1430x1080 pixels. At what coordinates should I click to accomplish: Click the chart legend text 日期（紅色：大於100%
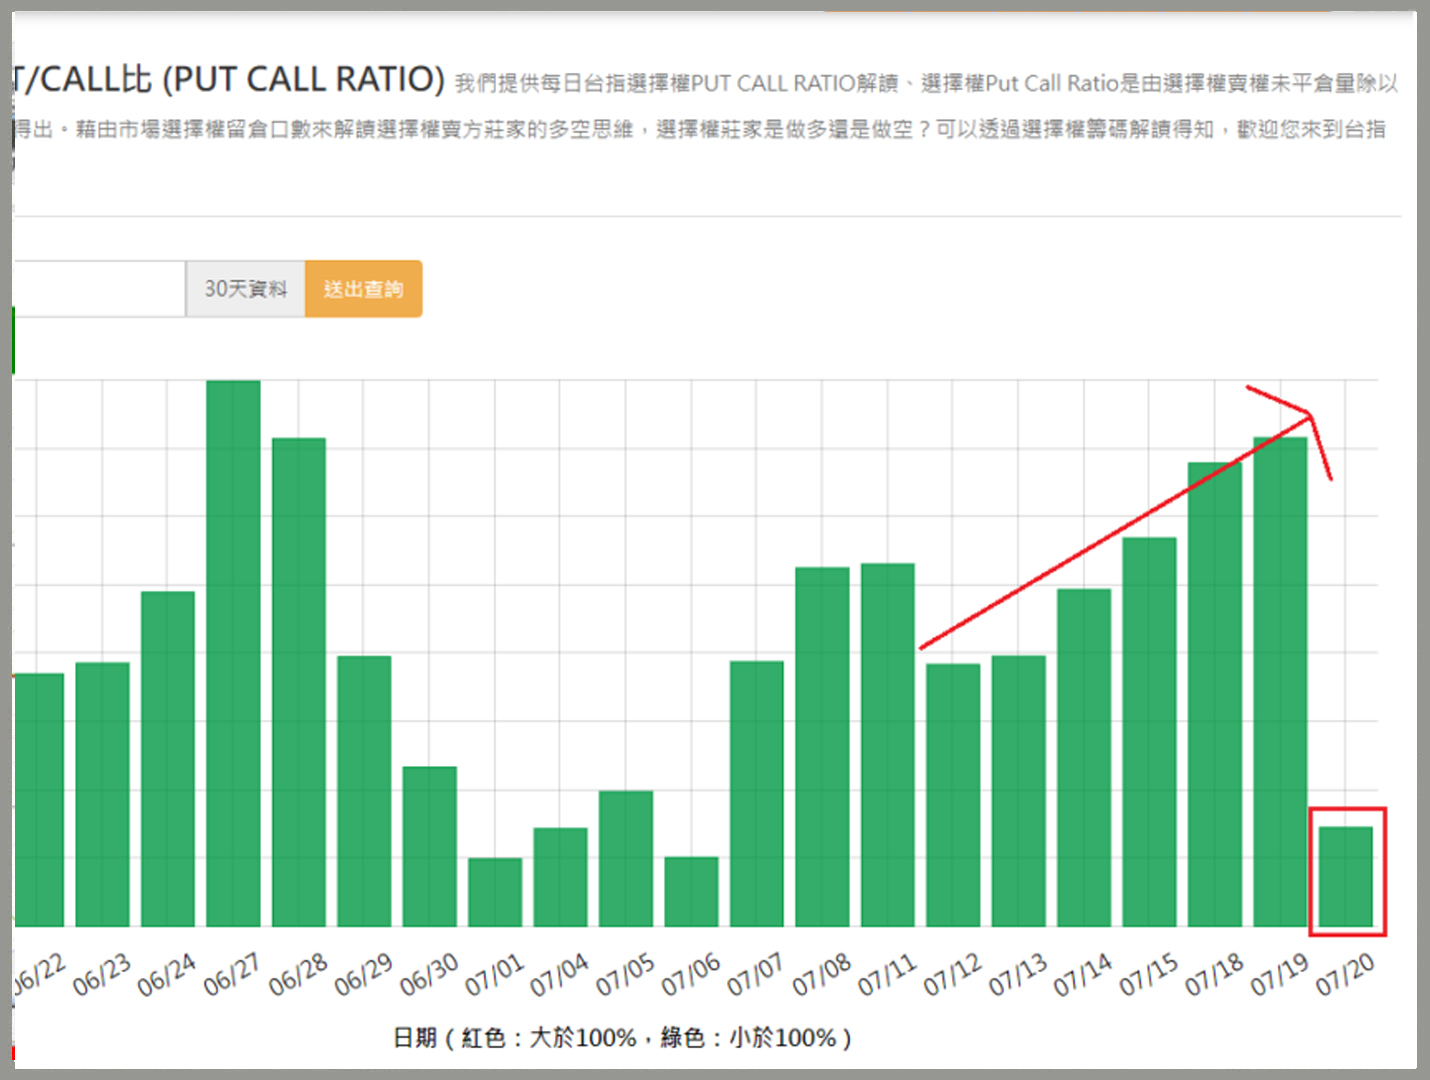515,1038
